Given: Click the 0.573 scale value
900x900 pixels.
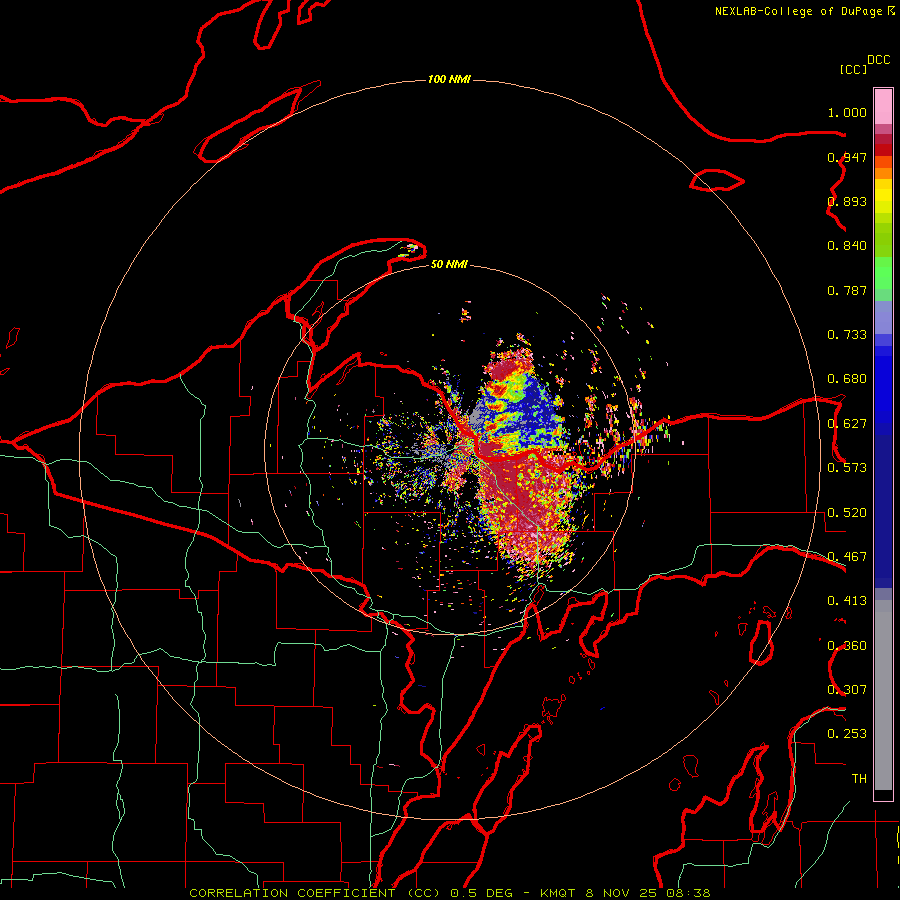Looking at the screenshot, I should [x=847, y=468].
